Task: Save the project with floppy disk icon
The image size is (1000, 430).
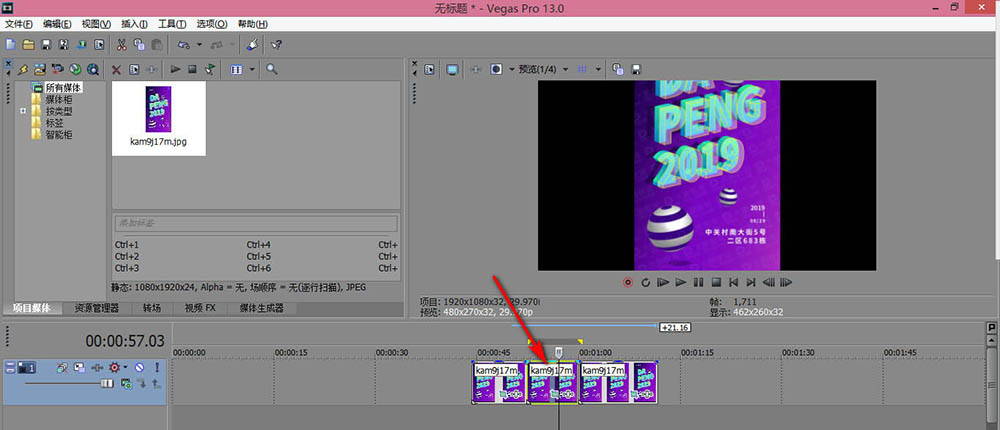Action: (46, 45)
